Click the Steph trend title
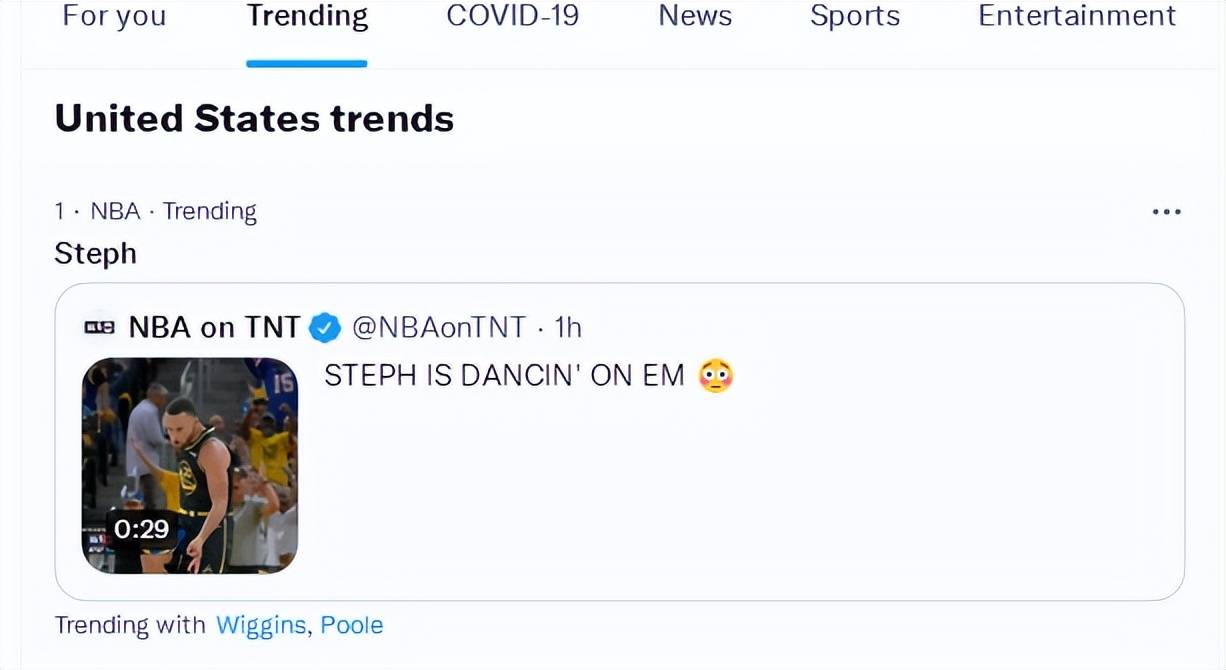 (x=96, y=254)
